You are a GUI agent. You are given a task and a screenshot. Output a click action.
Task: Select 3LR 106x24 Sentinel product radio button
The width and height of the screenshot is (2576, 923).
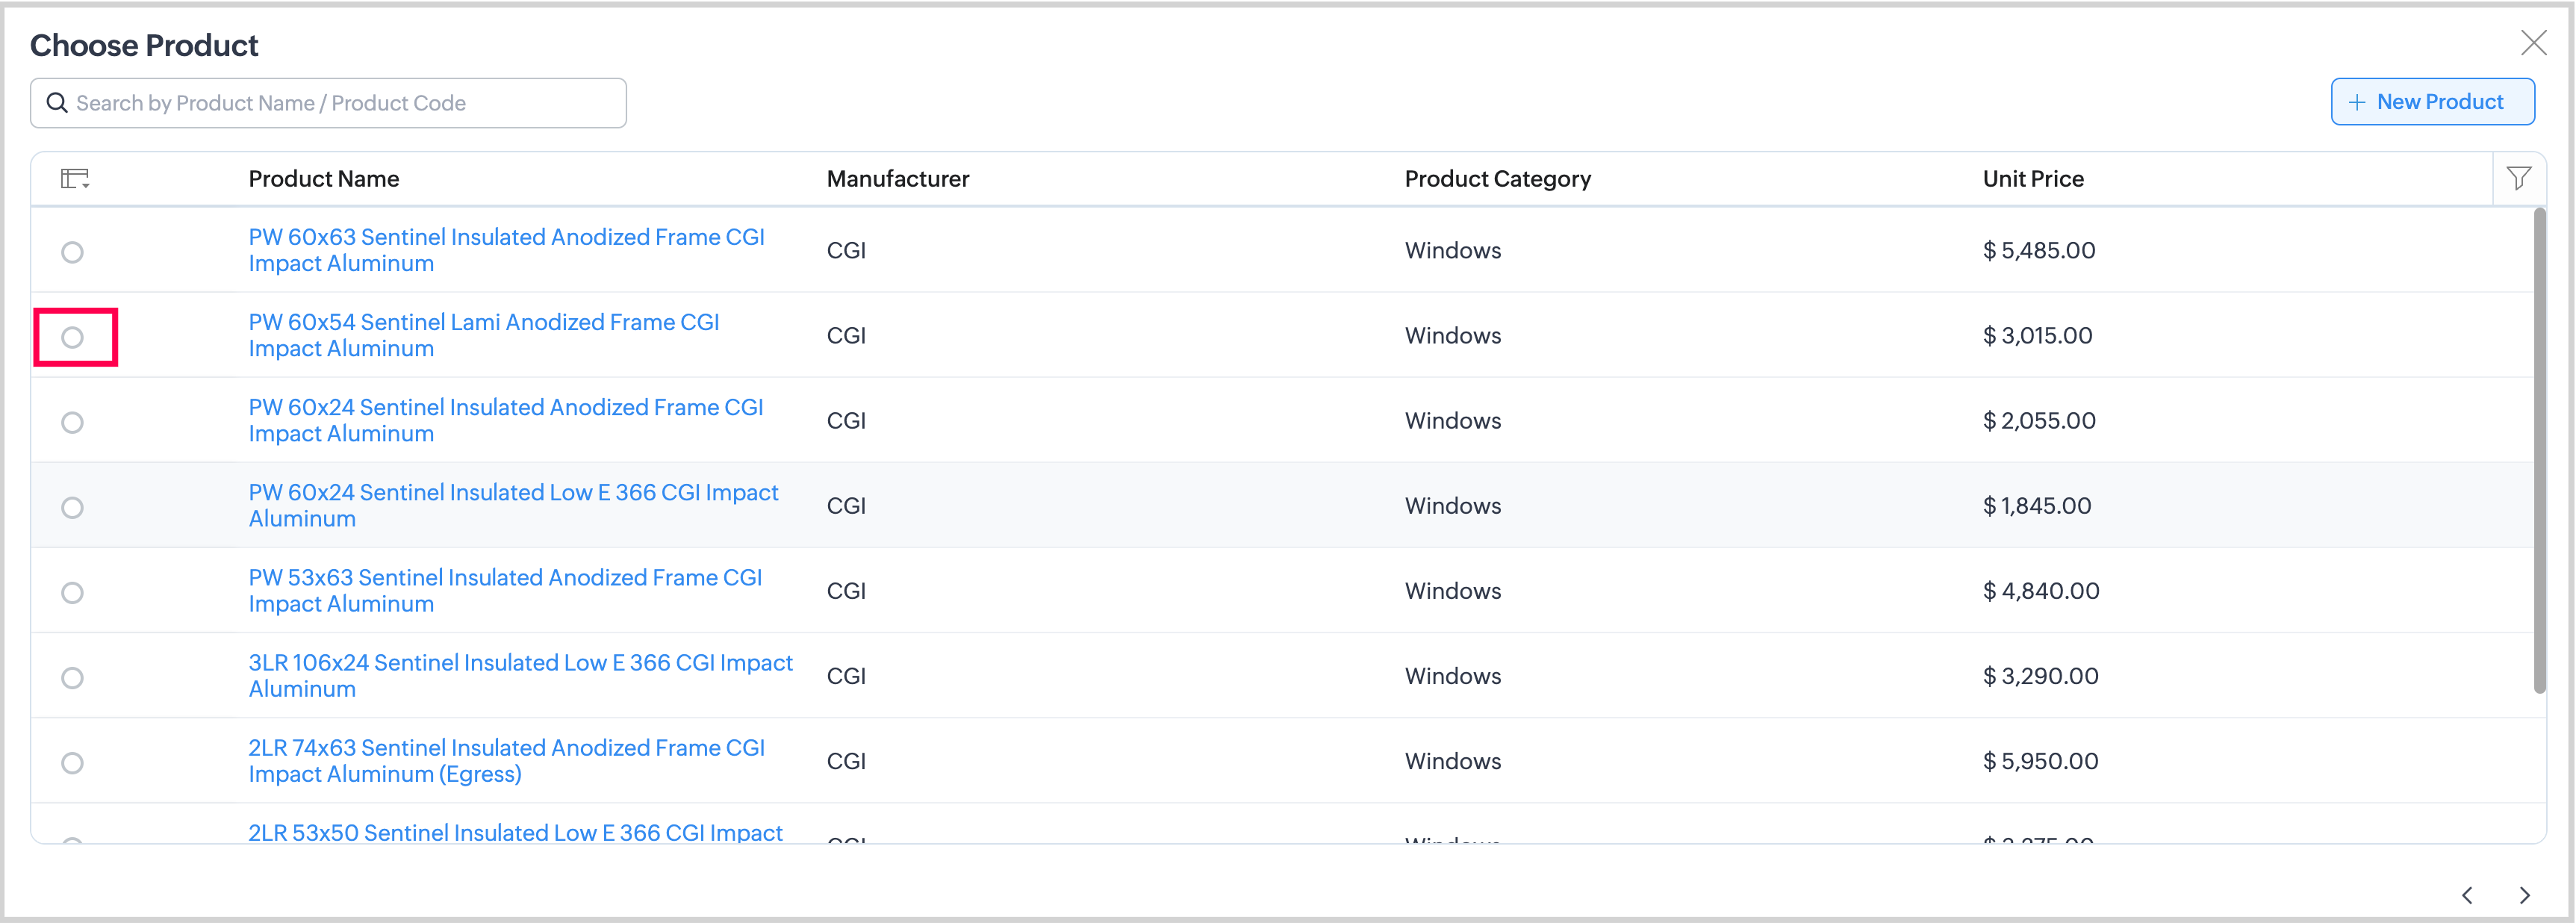point(72,677)
